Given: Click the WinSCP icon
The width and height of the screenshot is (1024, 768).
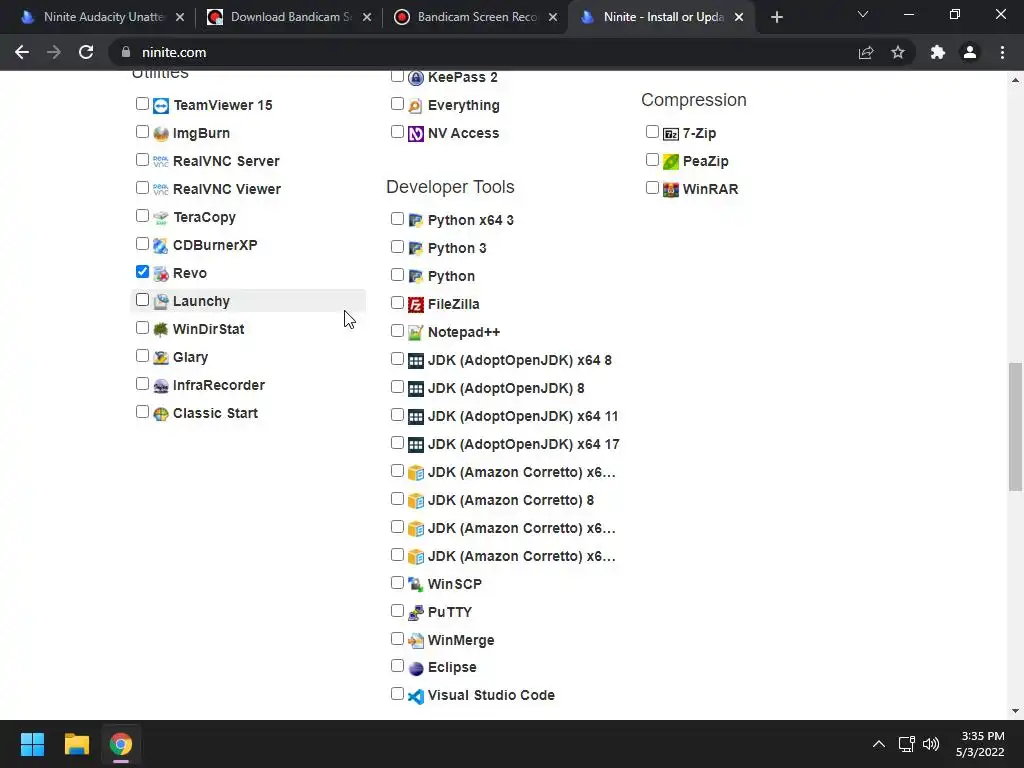Looking at the screenshot, I should (415, 584).
